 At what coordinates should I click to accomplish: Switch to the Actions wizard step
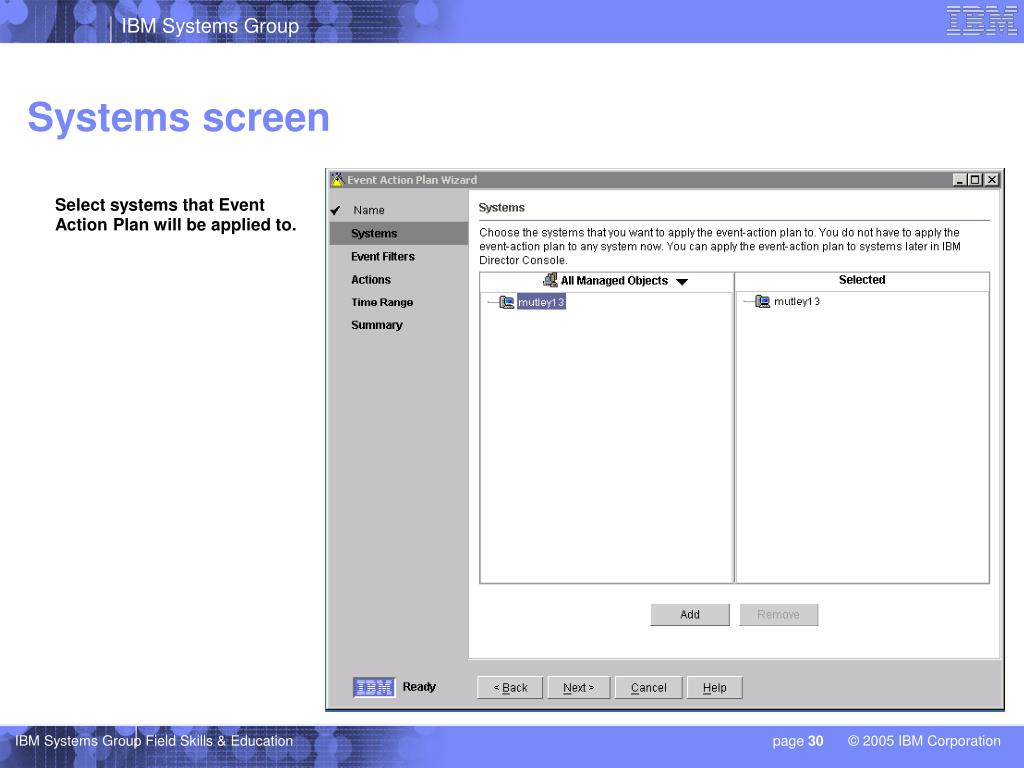point(371,280)
